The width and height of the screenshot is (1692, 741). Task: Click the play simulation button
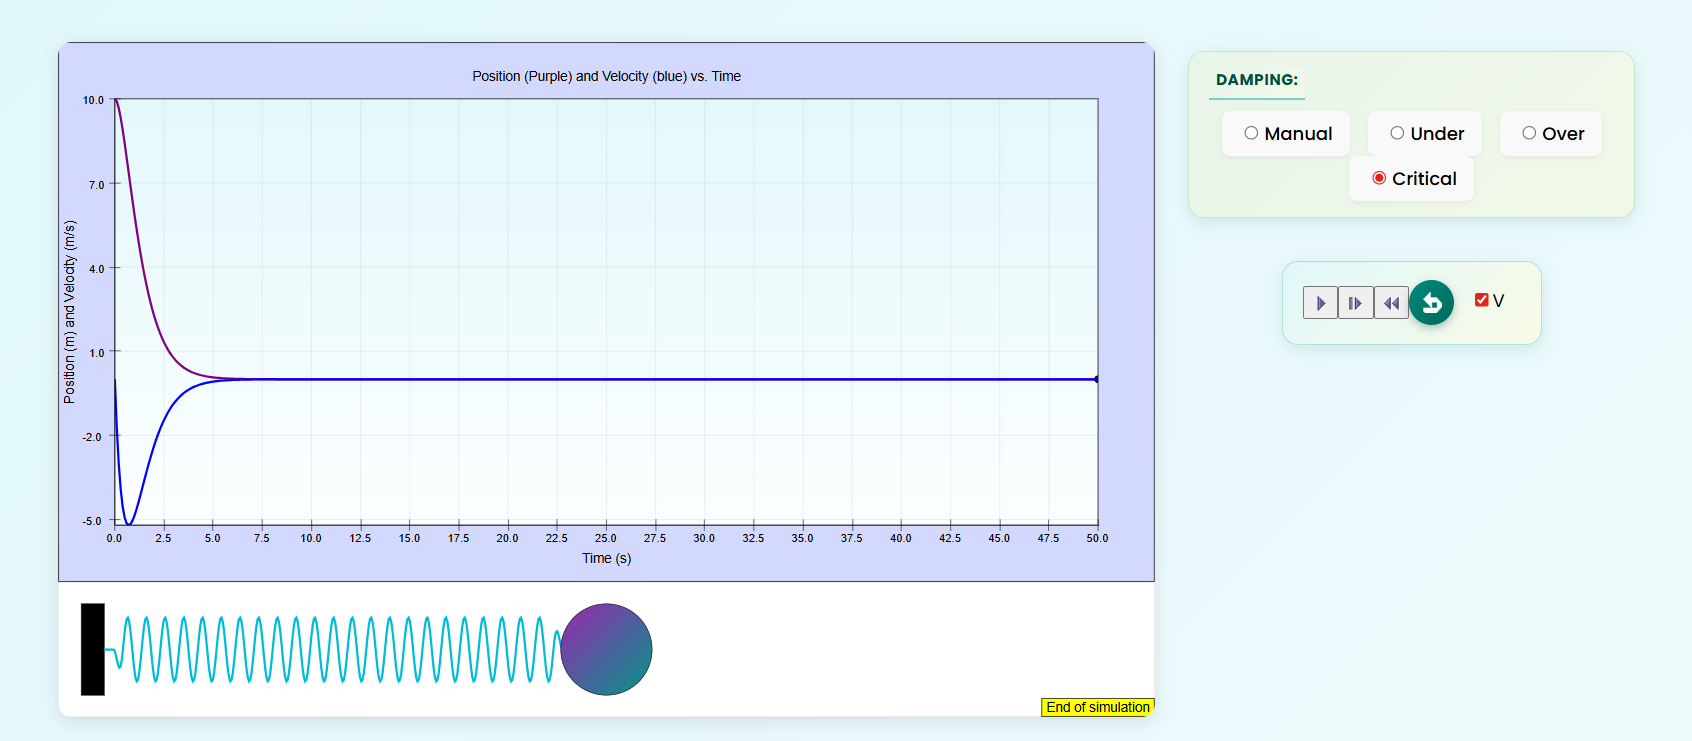(x=1320, y=303)
